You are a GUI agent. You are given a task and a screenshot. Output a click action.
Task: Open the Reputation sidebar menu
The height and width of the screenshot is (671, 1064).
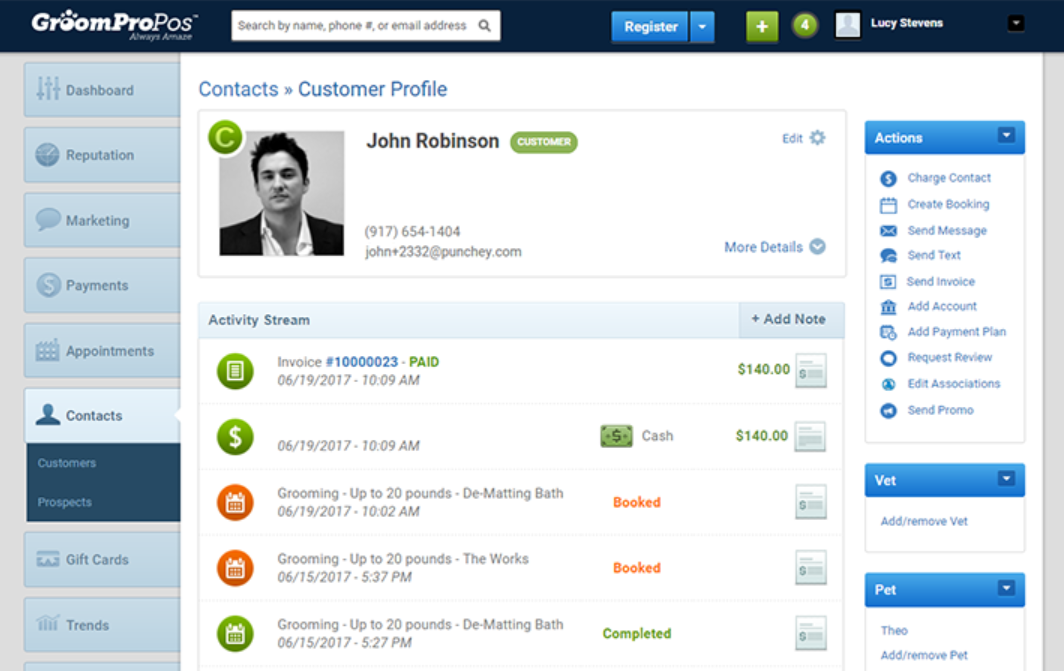pos(102,155)
